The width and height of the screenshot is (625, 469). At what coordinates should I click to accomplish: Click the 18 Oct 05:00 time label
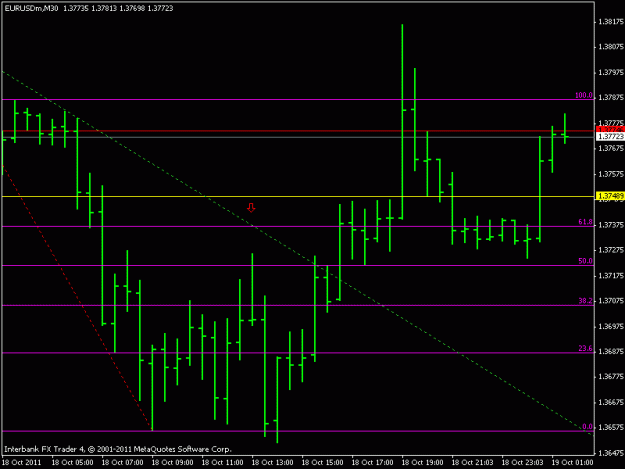click(73, 463)
